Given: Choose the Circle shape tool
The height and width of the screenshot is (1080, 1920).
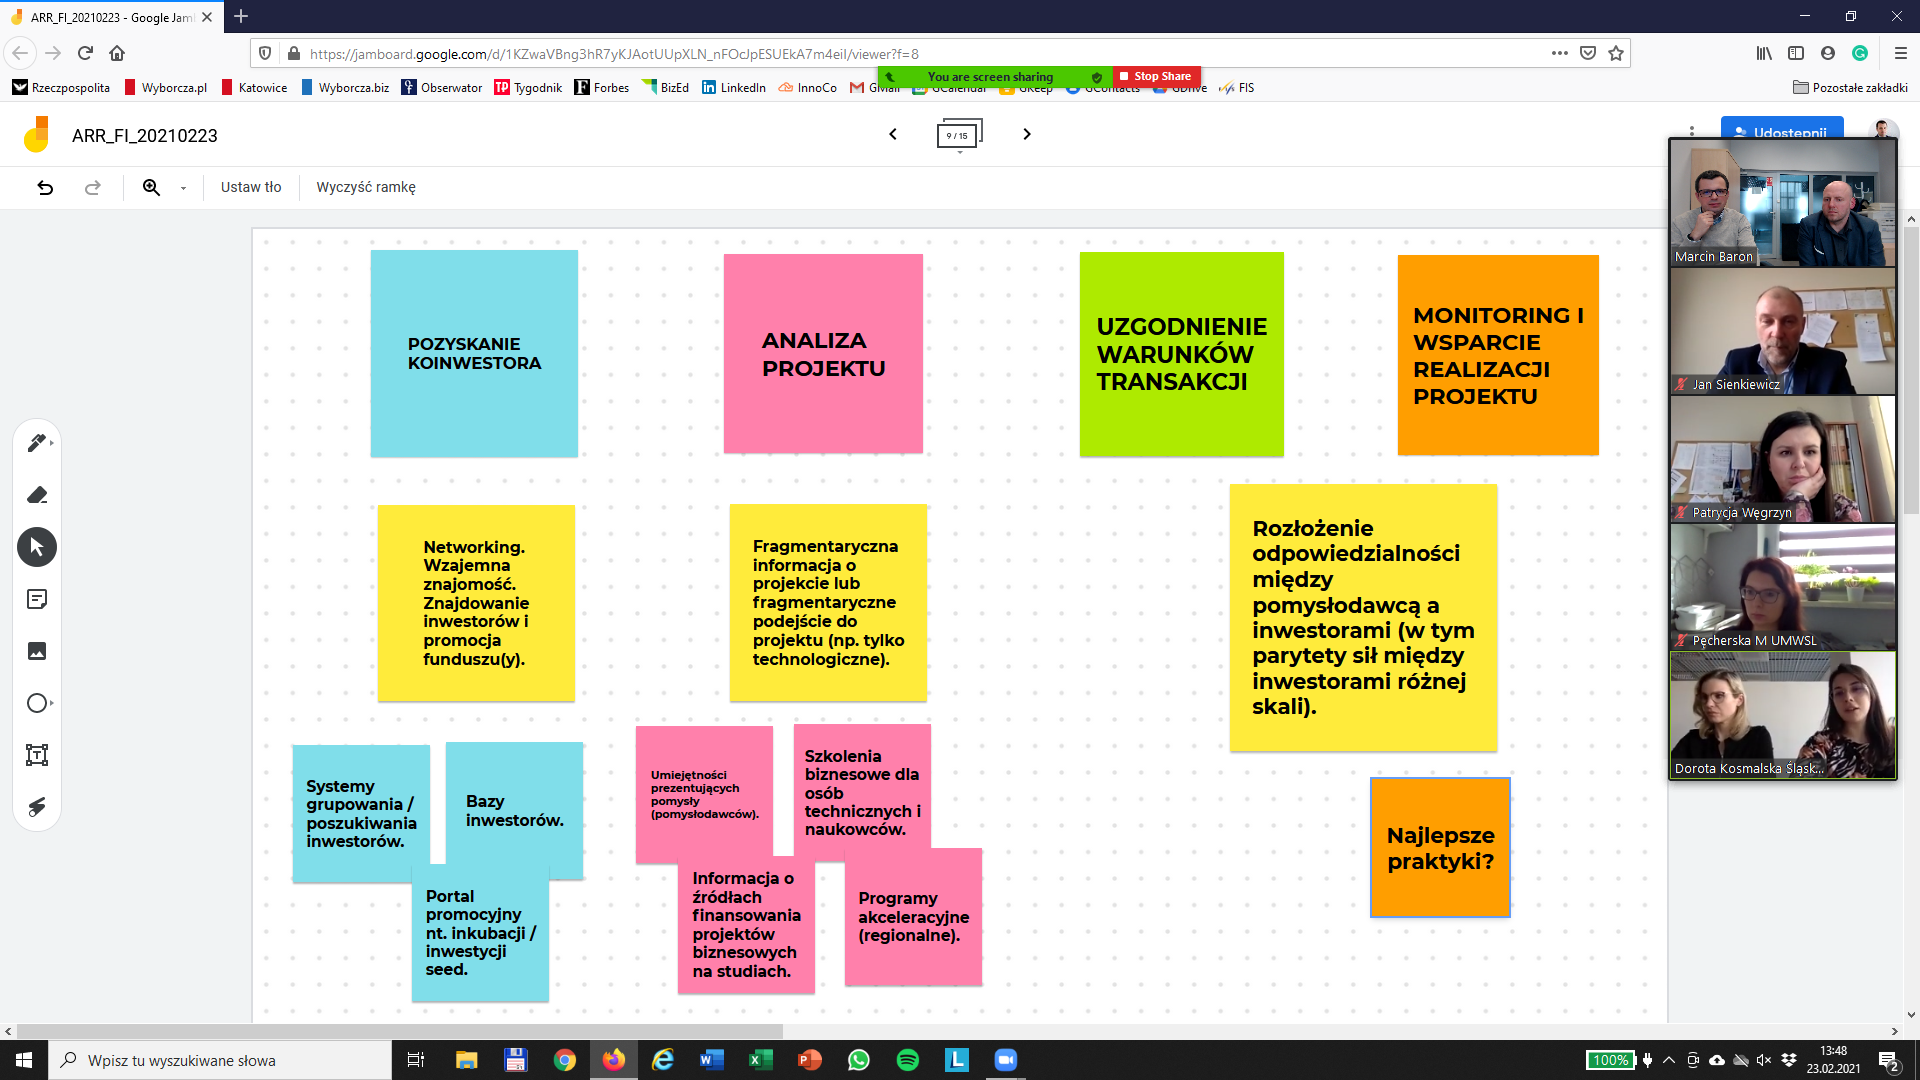Looking at the screenshot, I should [x=37, y=703].
